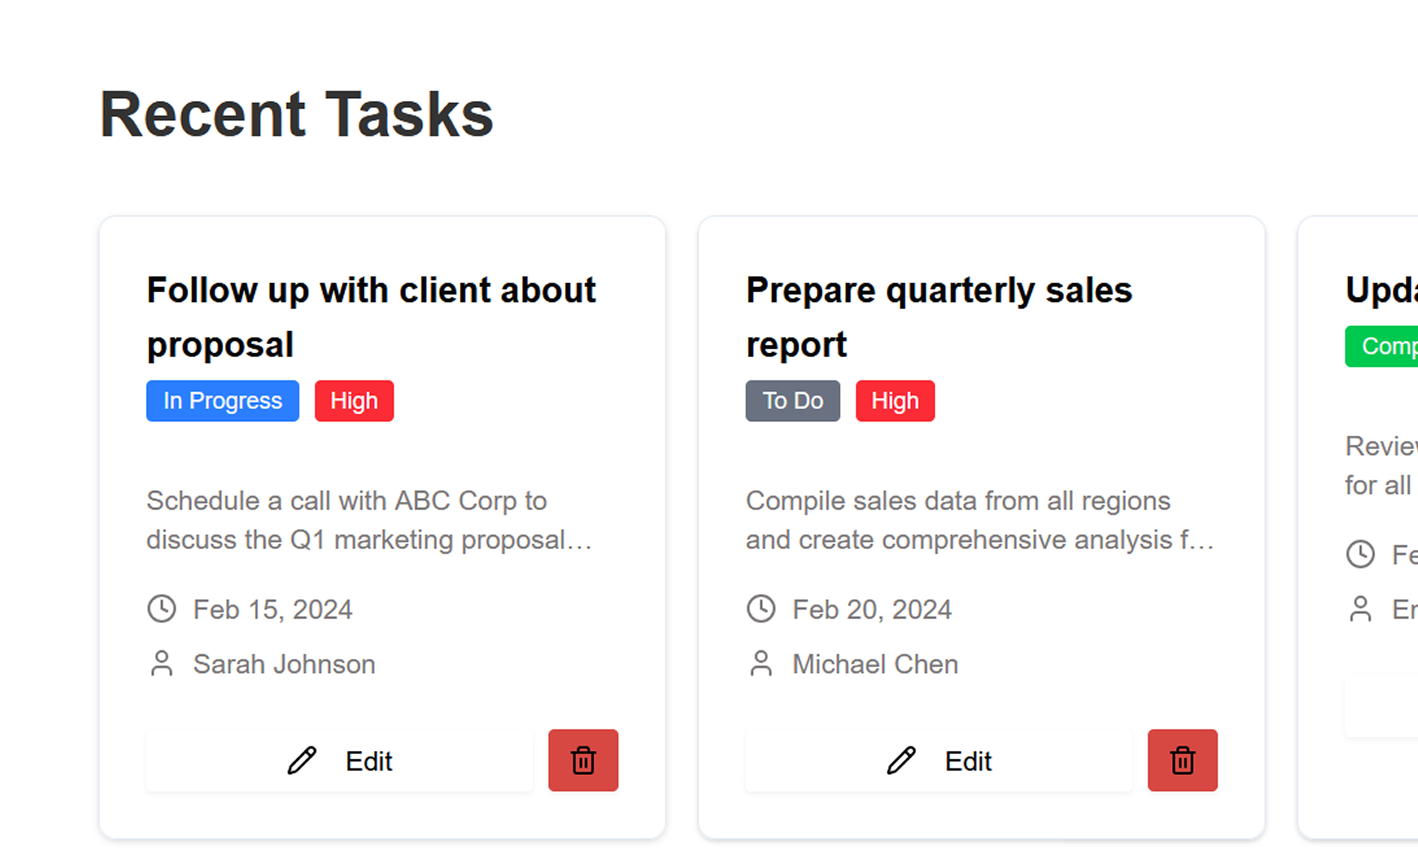
Task: Select the In Progress status badge
Action: click(222, 400)
